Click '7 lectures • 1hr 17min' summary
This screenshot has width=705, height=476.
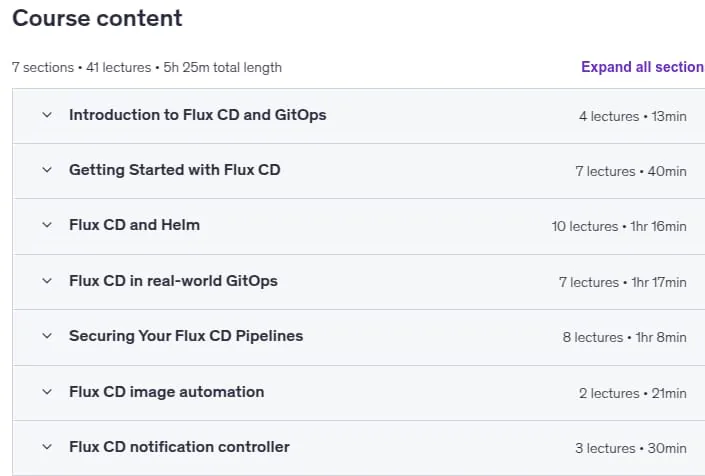click(x=623, y=282)
